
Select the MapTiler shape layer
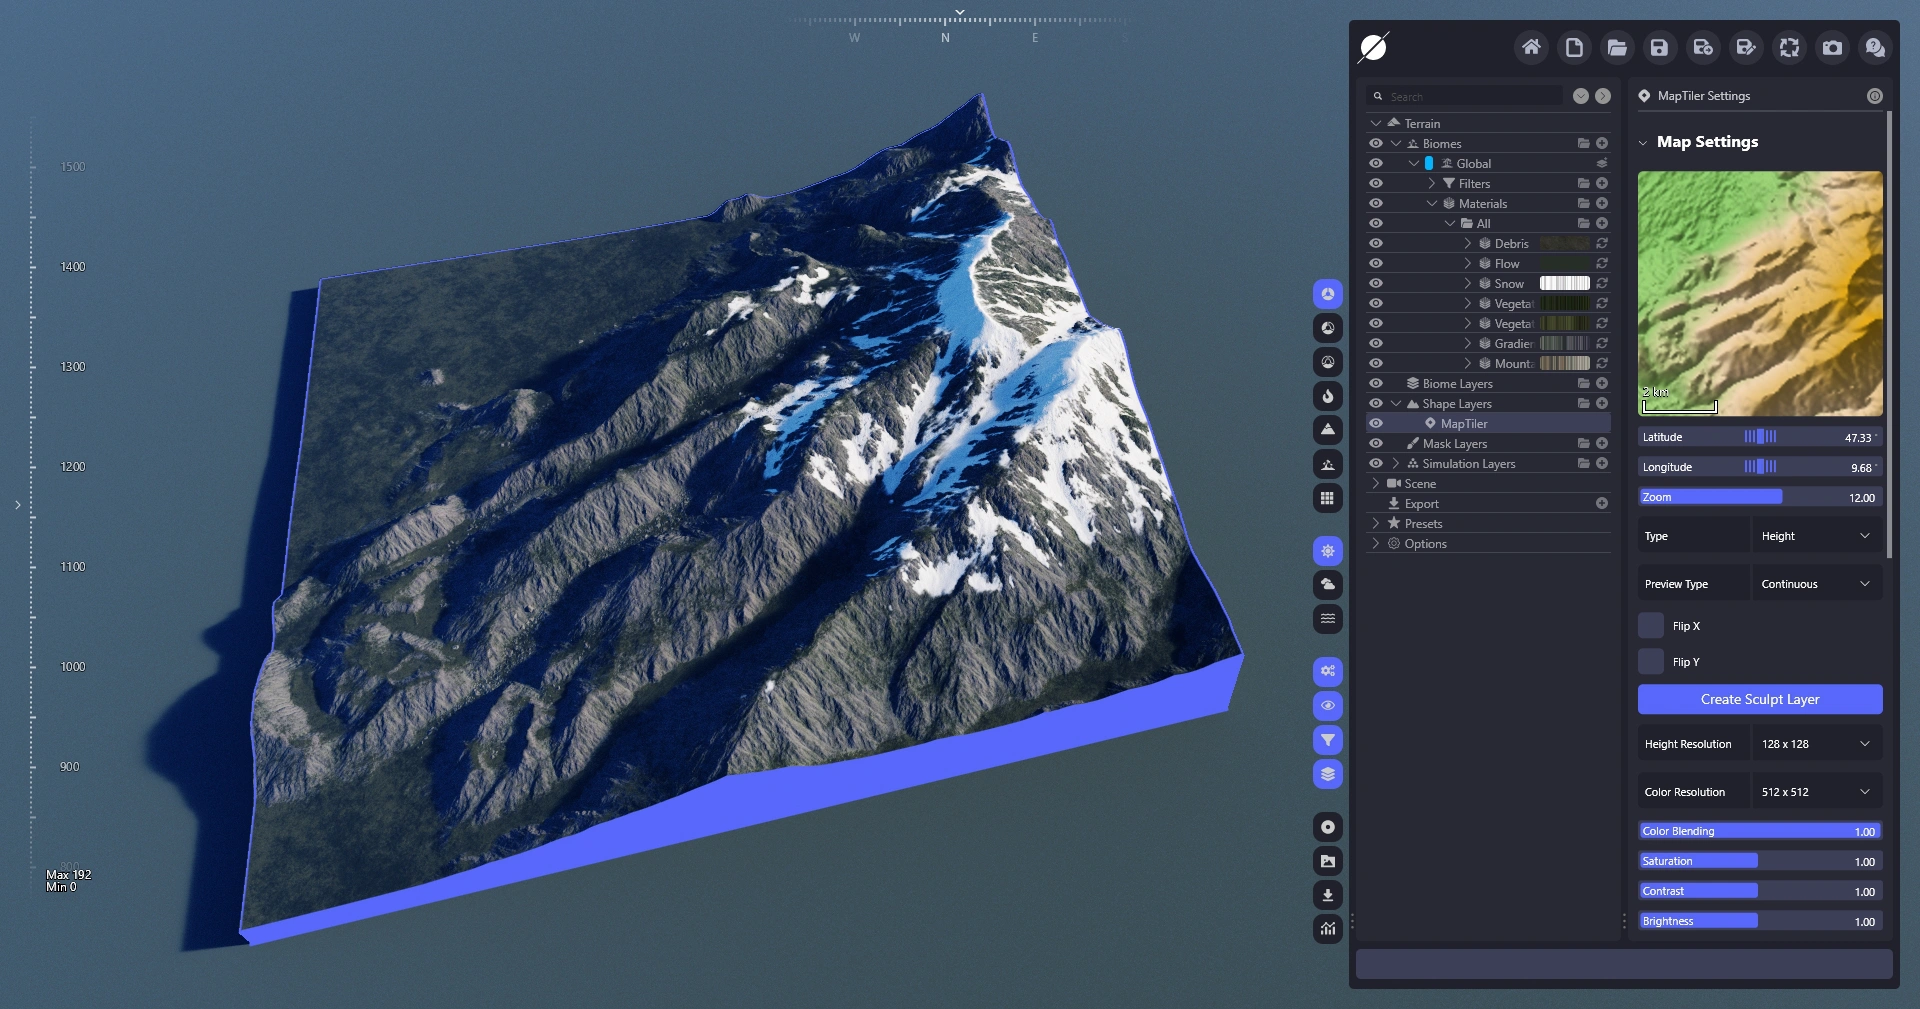point(1463,424)
